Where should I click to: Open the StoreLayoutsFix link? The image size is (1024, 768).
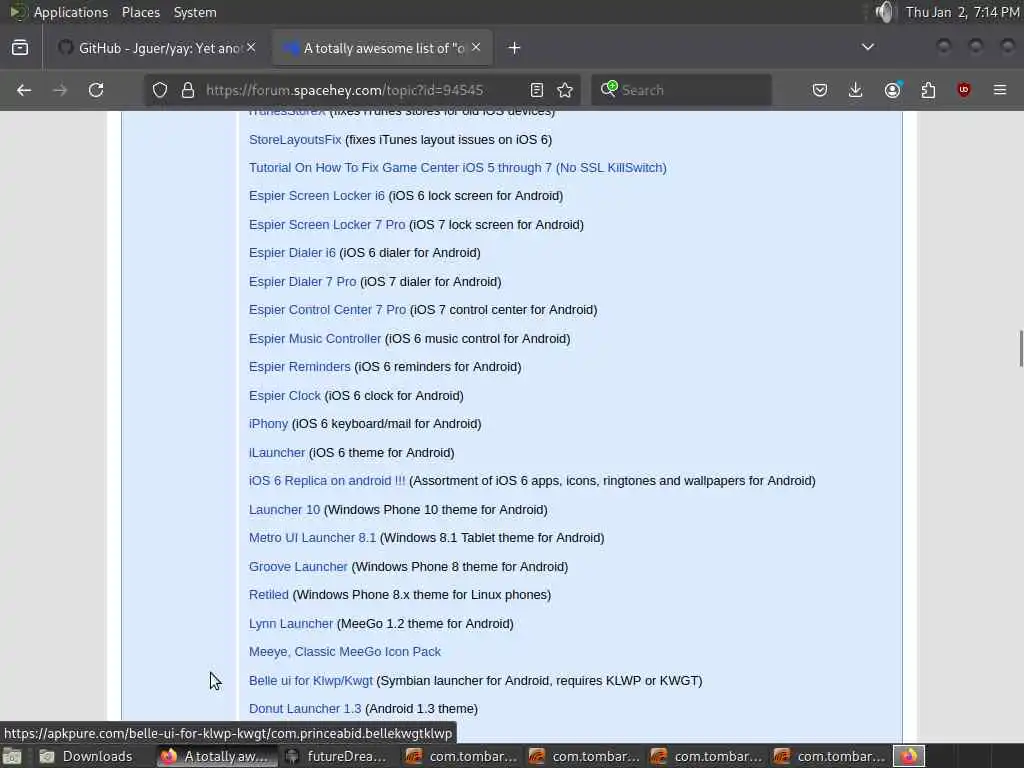point(295,139)
